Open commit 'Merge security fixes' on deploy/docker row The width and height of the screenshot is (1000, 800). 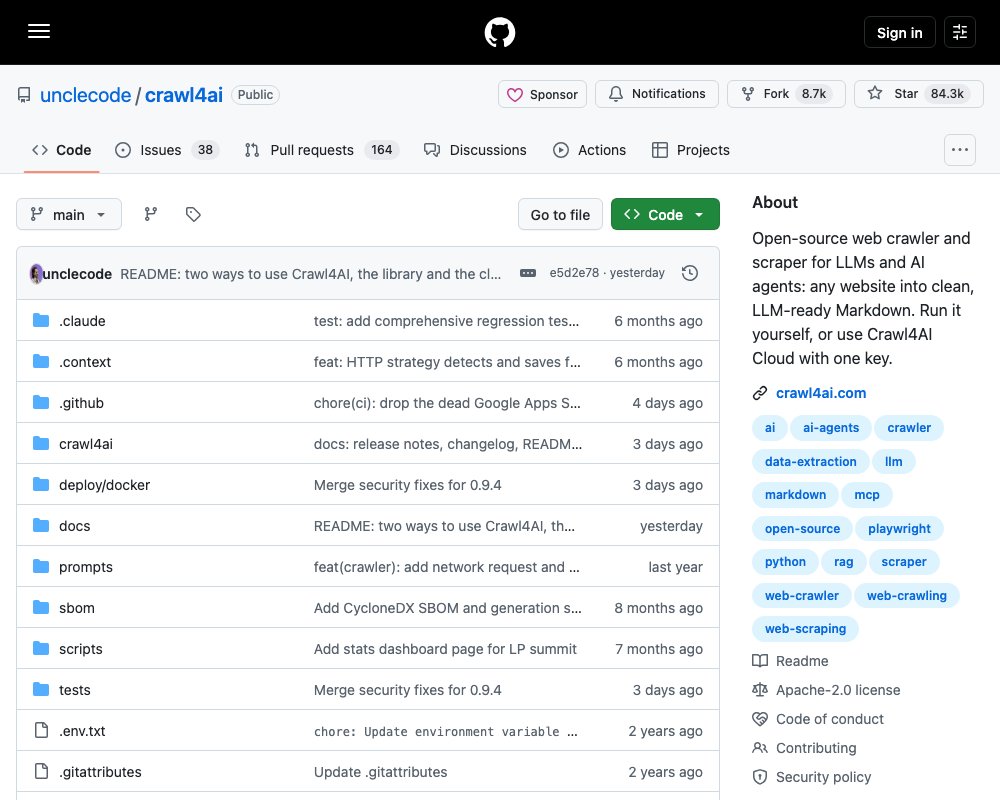pos(408,485)
